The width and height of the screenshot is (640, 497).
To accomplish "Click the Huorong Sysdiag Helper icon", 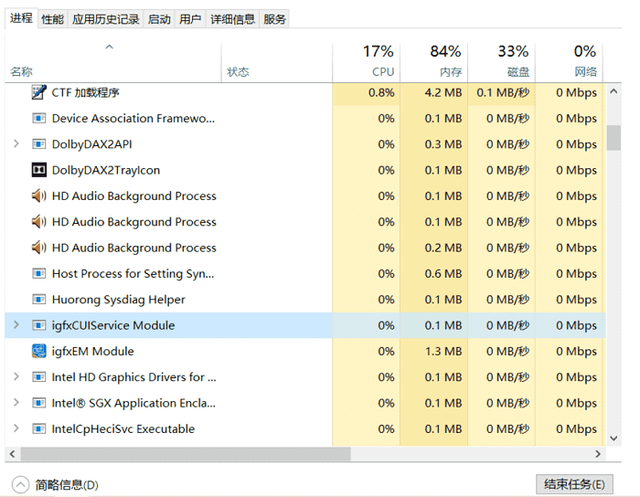I will tap(39, 299).
